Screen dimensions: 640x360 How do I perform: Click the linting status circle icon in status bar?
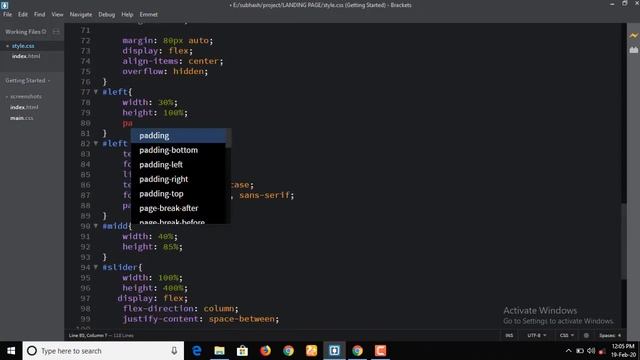(586, 336)
